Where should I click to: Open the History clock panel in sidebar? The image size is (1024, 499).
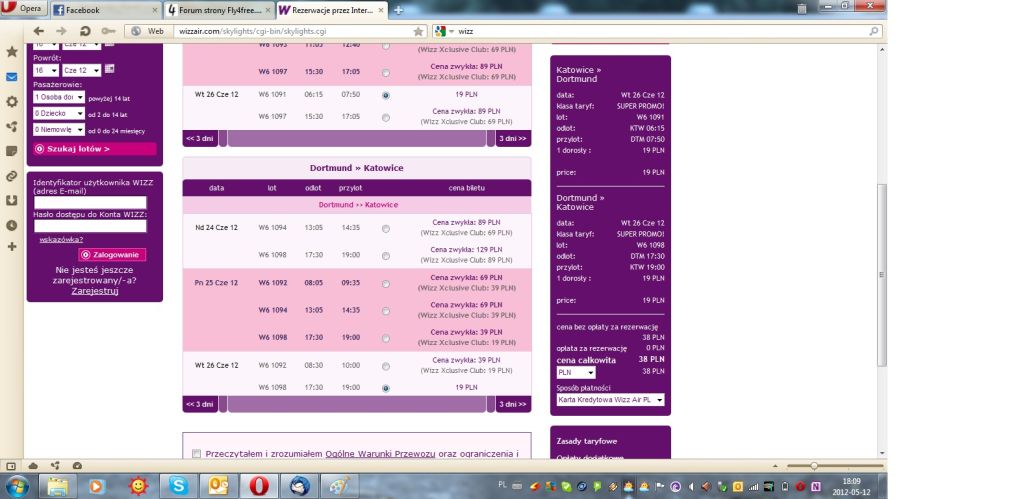pos(12,225)
